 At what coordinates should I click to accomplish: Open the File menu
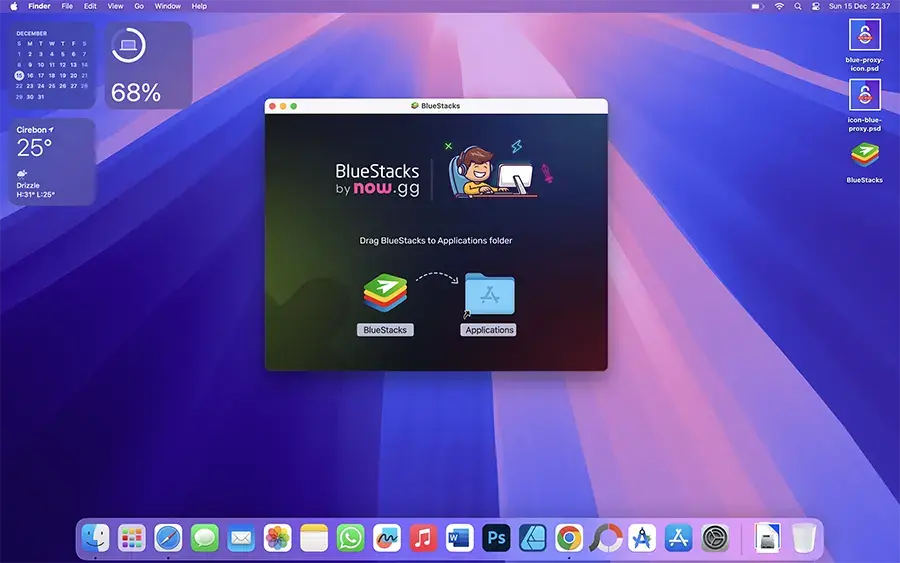(x=67, y=6)
